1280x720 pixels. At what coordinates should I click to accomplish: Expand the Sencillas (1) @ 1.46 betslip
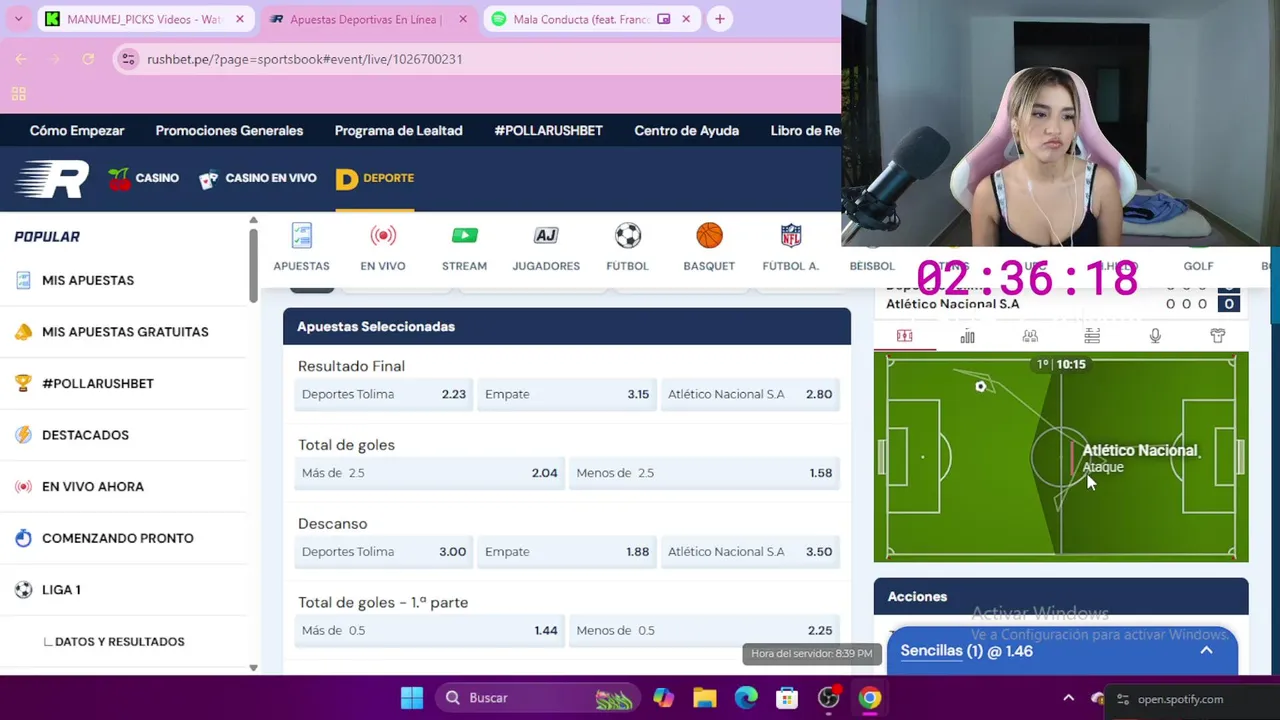coord(1062,651)
